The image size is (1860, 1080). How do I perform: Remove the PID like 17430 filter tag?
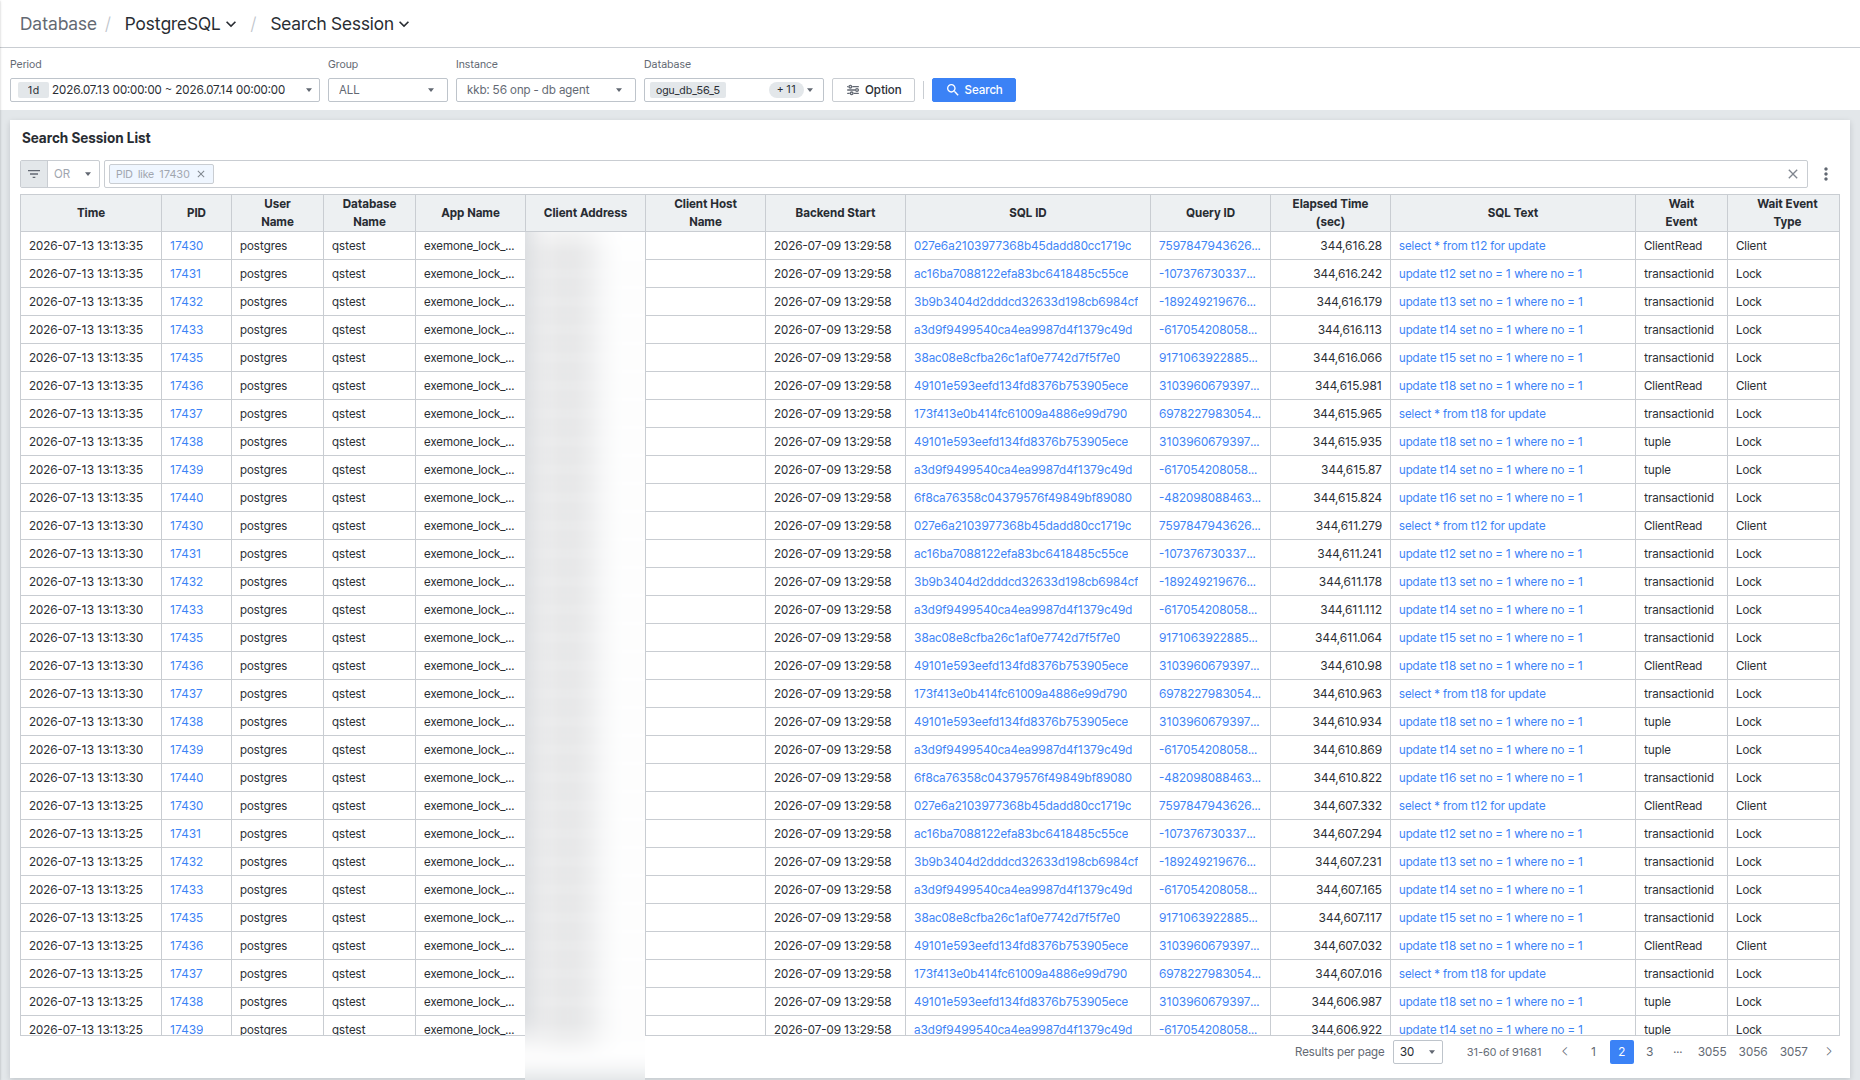click(x=201, y=174)
